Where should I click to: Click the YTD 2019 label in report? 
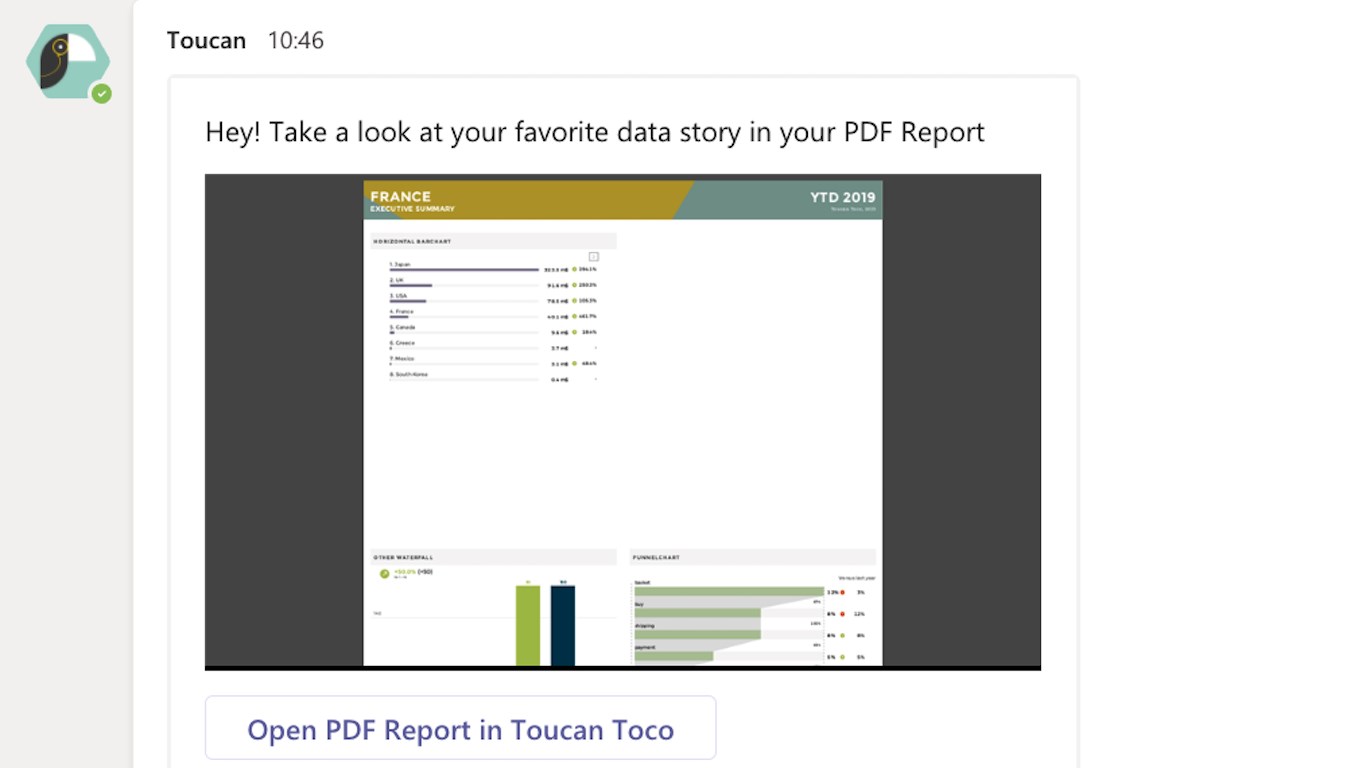(x=842, y=198)
